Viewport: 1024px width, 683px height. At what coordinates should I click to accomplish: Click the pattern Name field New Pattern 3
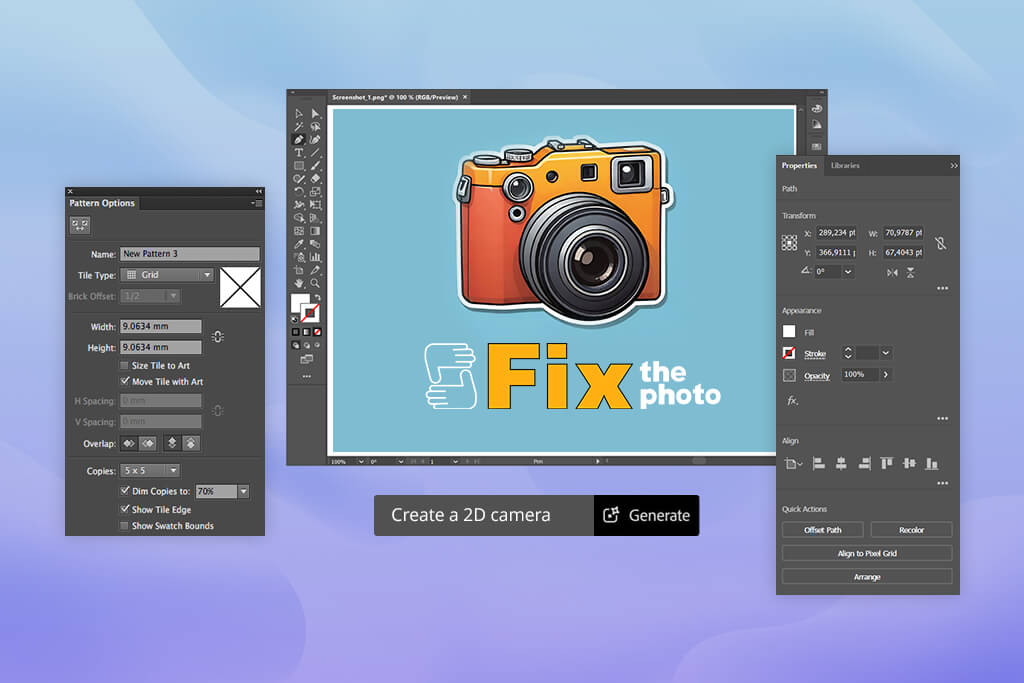(x=189, y=253)
